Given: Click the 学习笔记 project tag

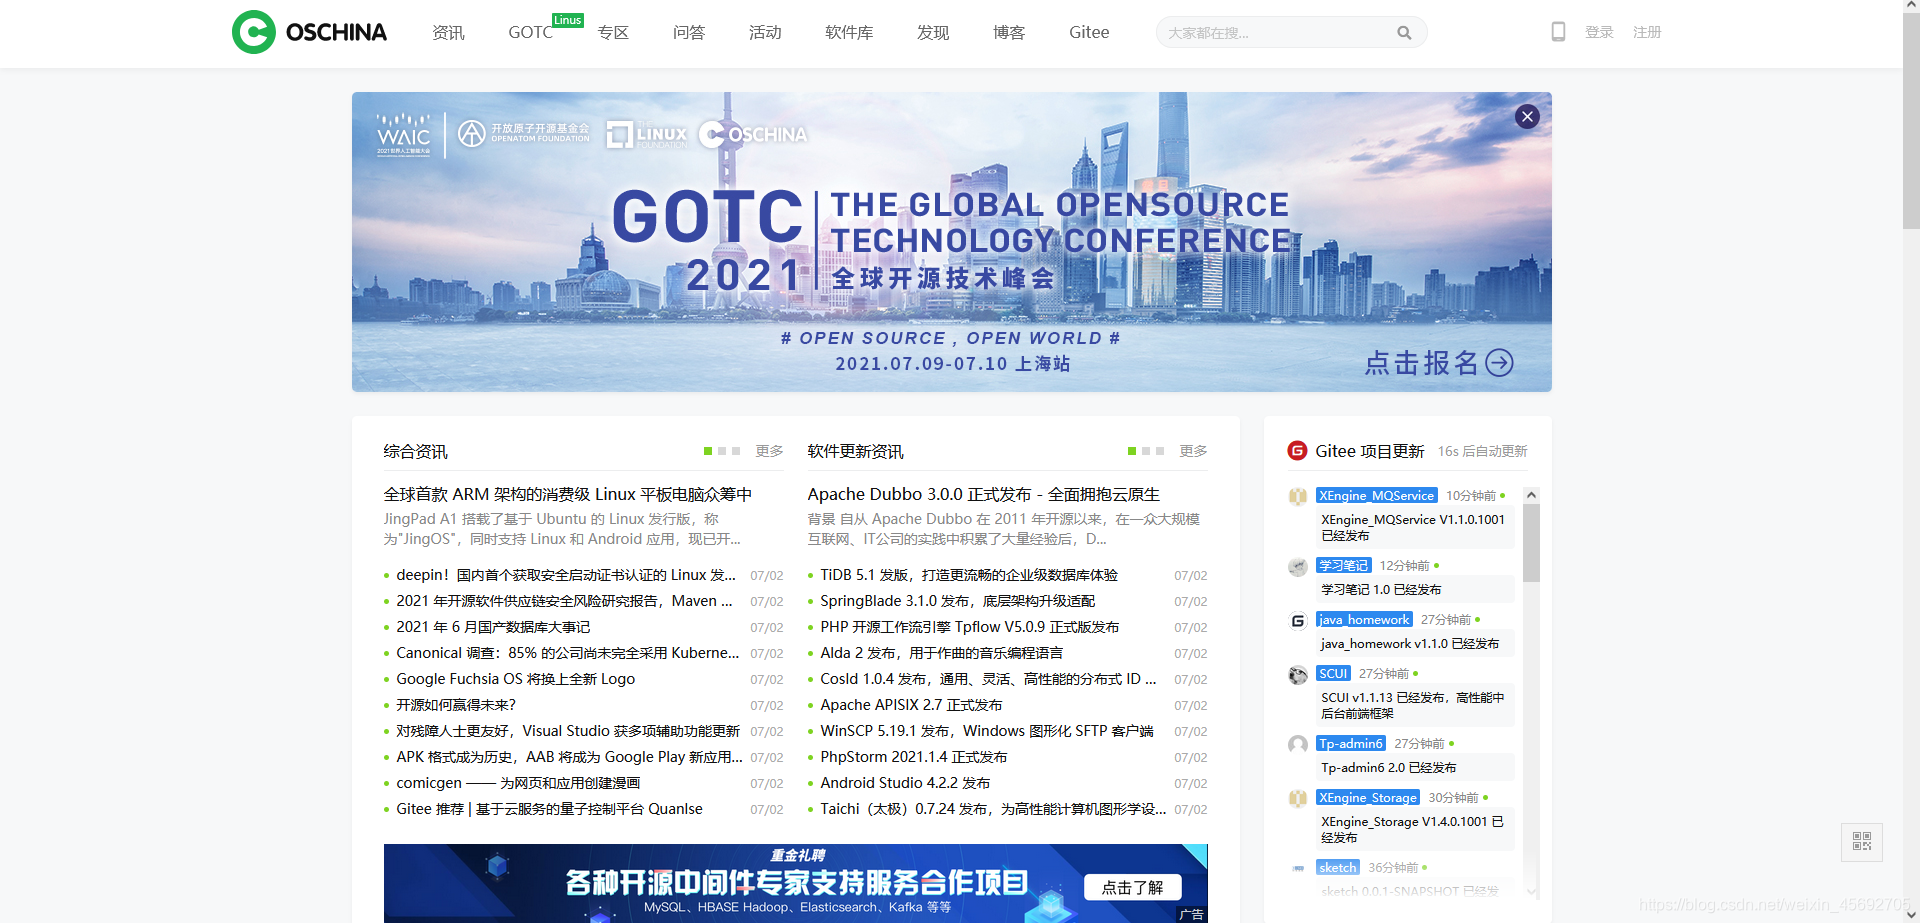Looking at the screenshot, I should tap(1343, 565).
